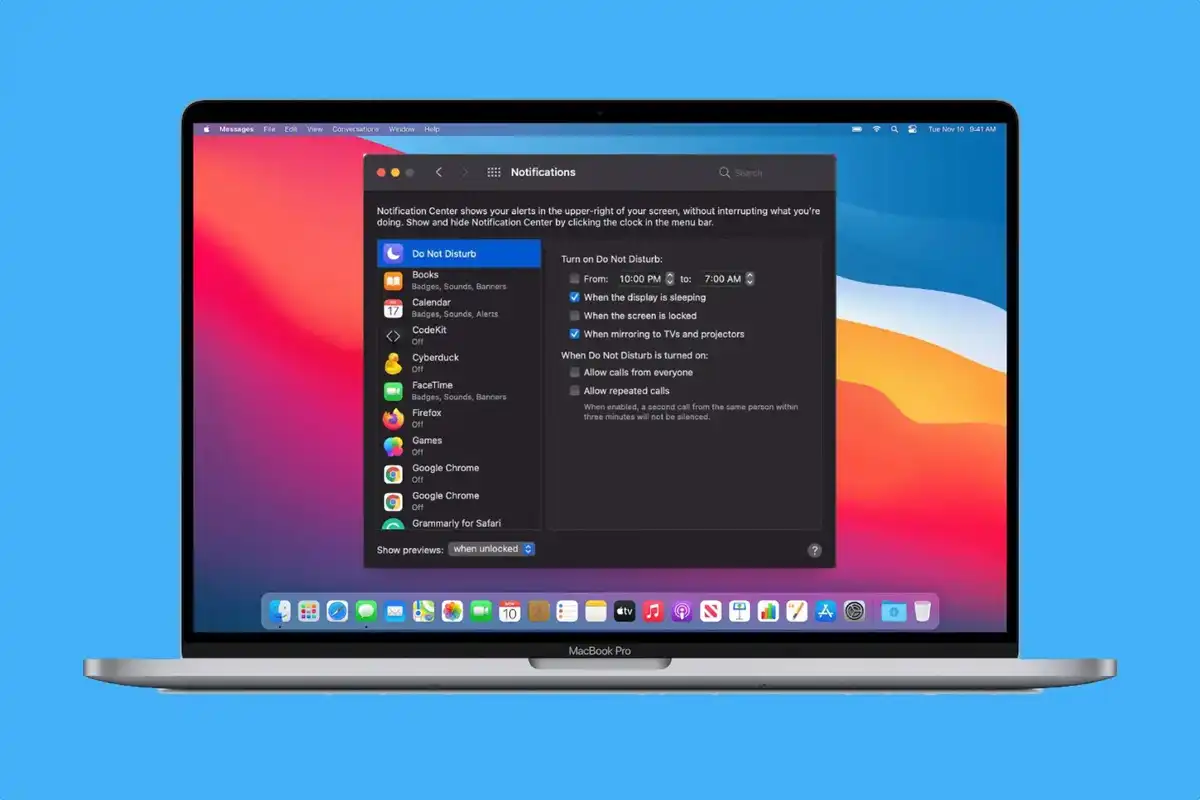Screen dimensions: 1200x800
Task: Check 'Allow calls from everyone'
Action: (574, 372)
